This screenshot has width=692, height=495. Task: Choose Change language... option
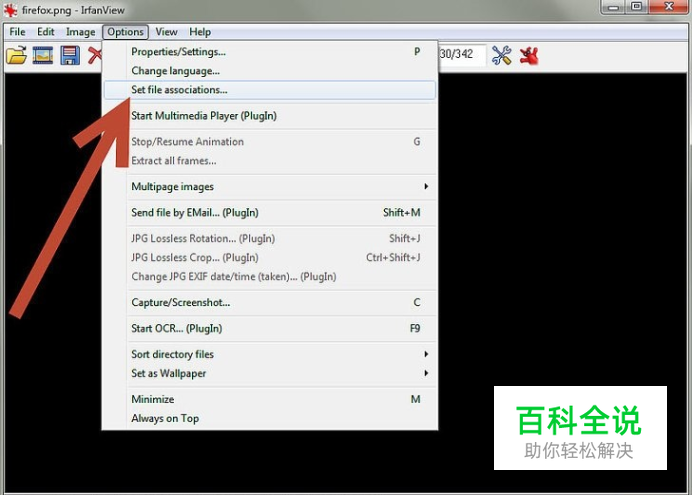pyautogui.click(x=270, y=71)
